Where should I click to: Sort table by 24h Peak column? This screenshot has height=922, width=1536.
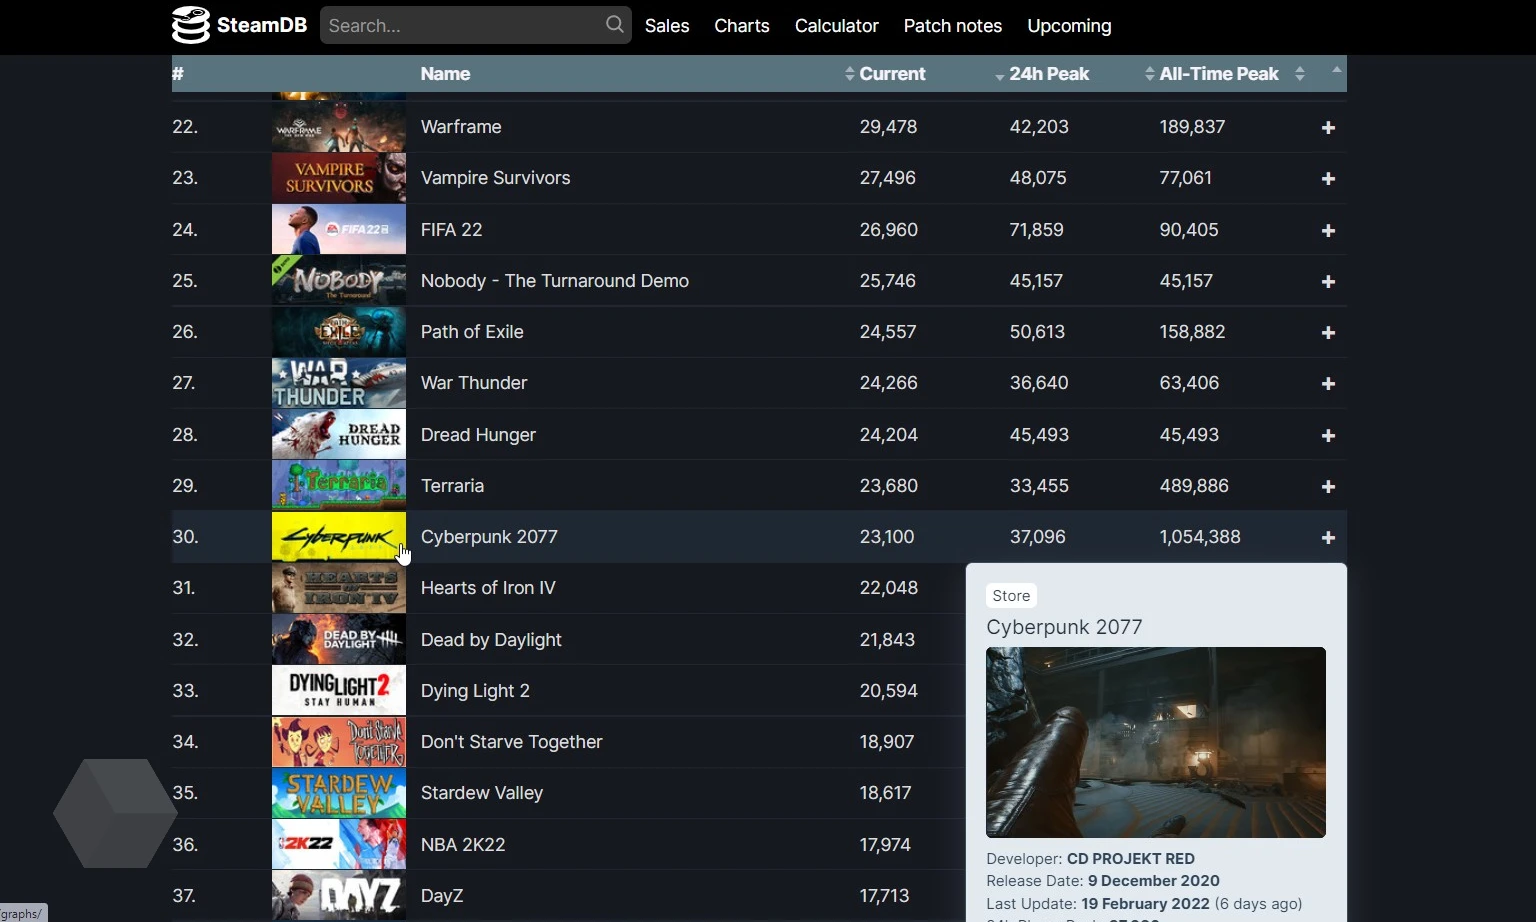1049,74
